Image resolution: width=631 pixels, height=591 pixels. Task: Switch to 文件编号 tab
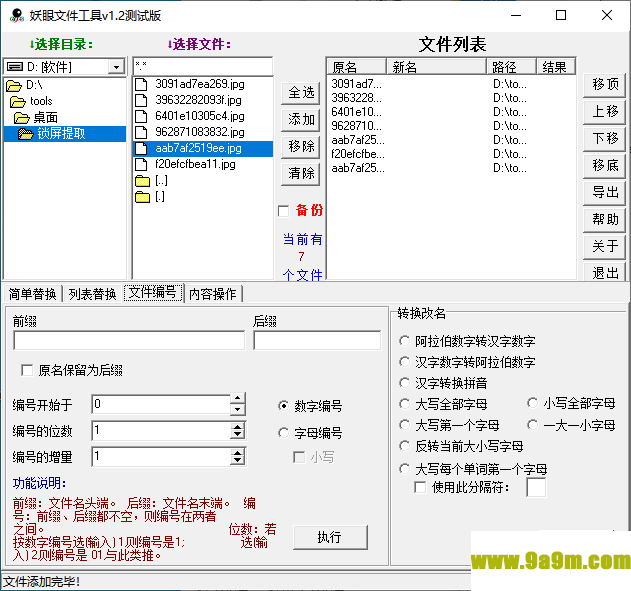153,292
